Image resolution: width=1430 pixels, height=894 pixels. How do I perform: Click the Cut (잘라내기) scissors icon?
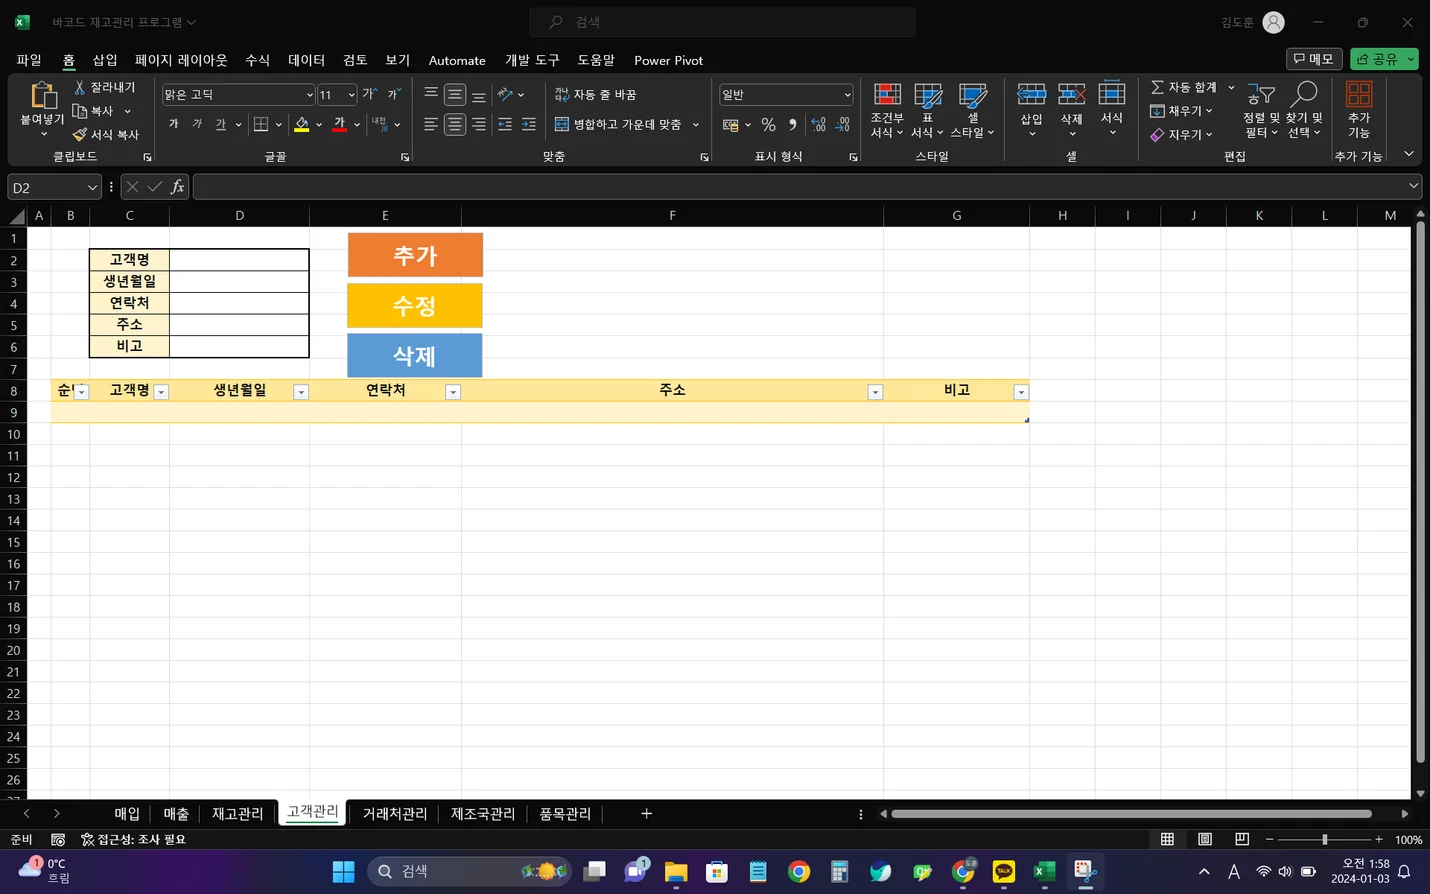pyautogui.click(x=80, y=88)
